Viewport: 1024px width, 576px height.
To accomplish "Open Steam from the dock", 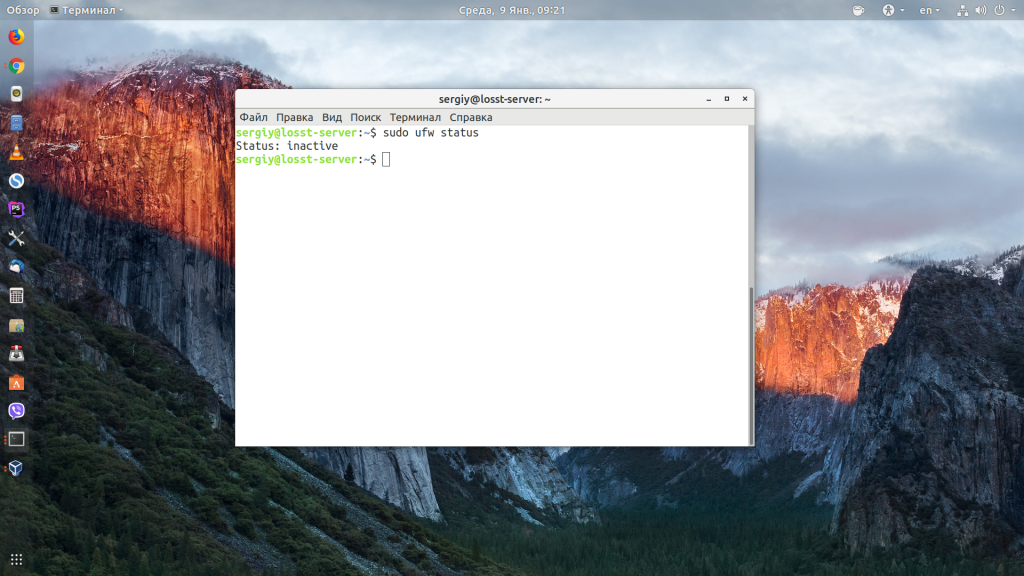I will tap(17, 179).
